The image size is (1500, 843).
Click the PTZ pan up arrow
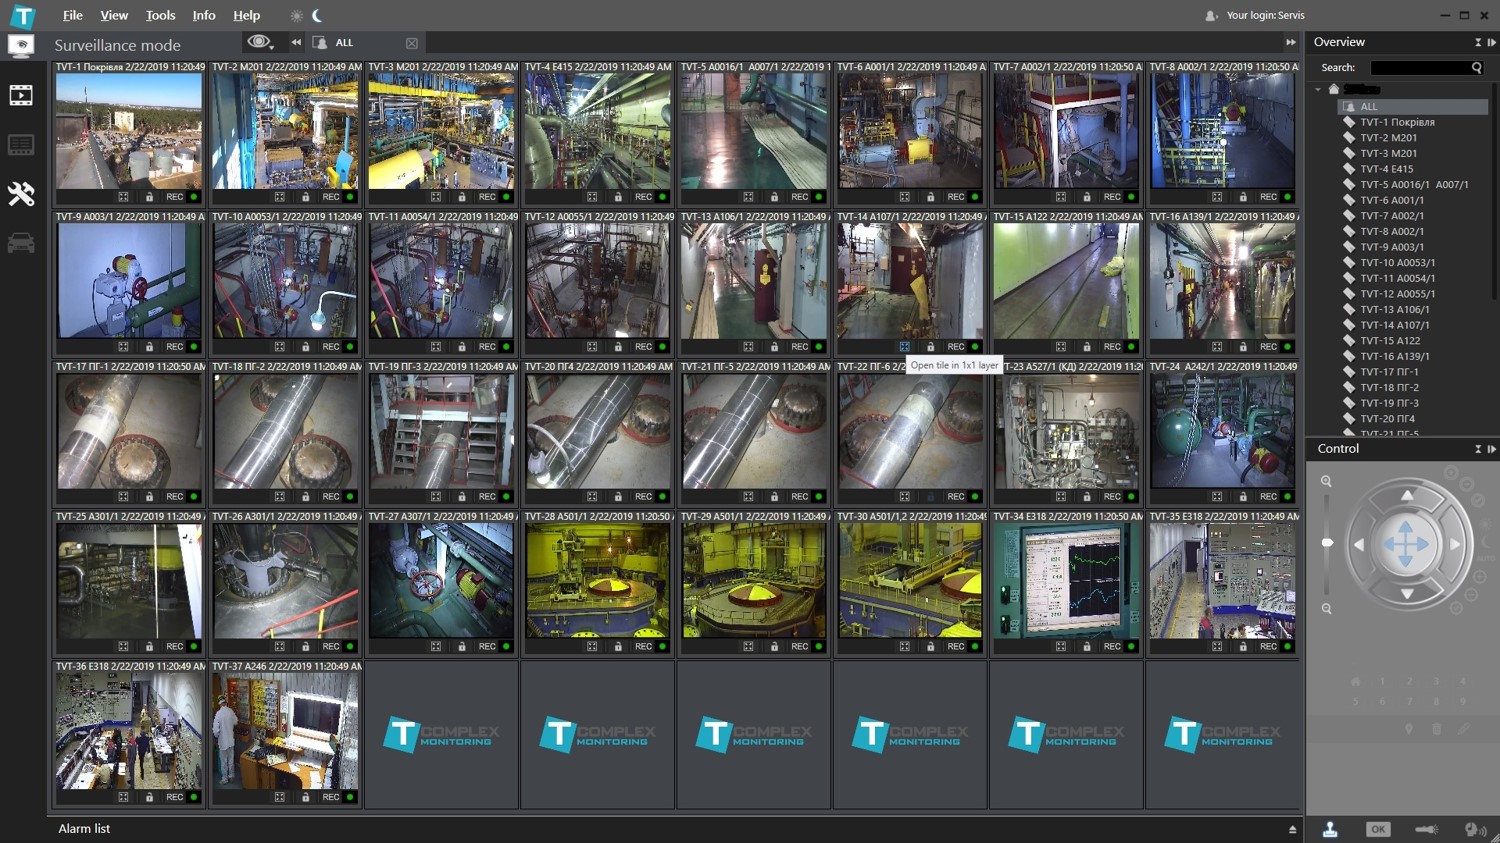[x=1407, y=496]
